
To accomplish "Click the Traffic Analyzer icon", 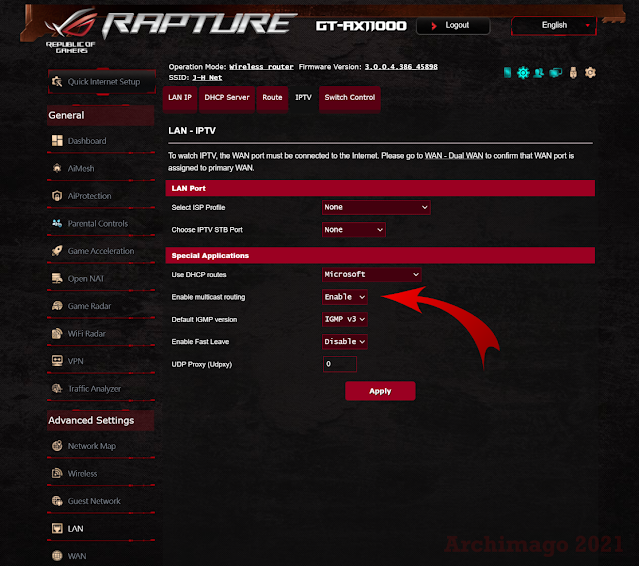I will click(57, 388).
